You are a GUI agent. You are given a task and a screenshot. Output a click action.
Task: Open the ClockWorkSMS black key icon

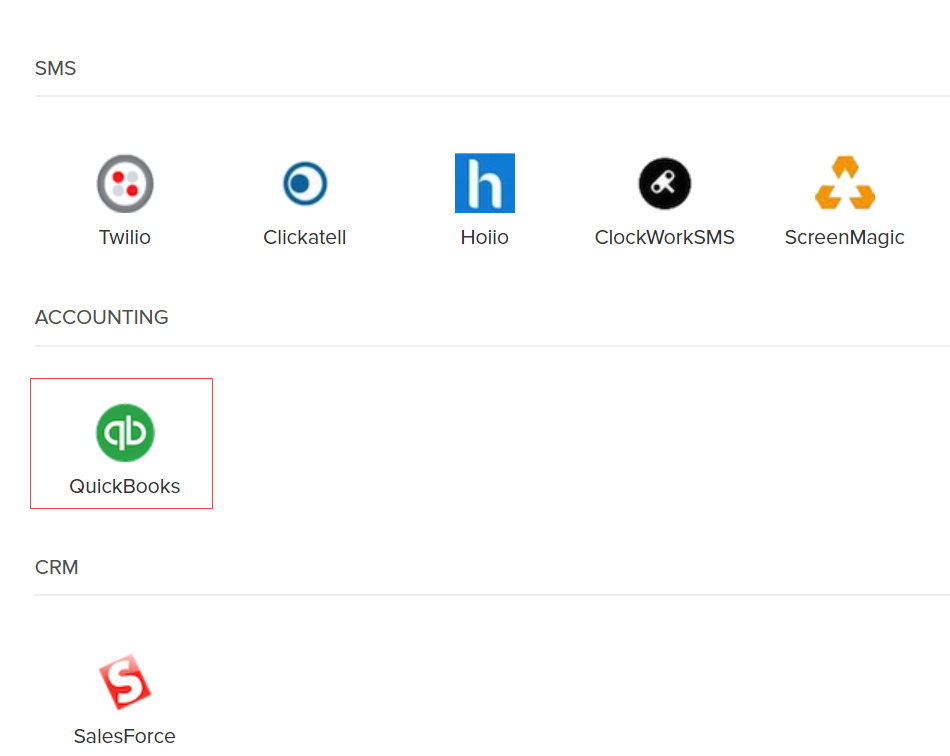click(665, 184)
